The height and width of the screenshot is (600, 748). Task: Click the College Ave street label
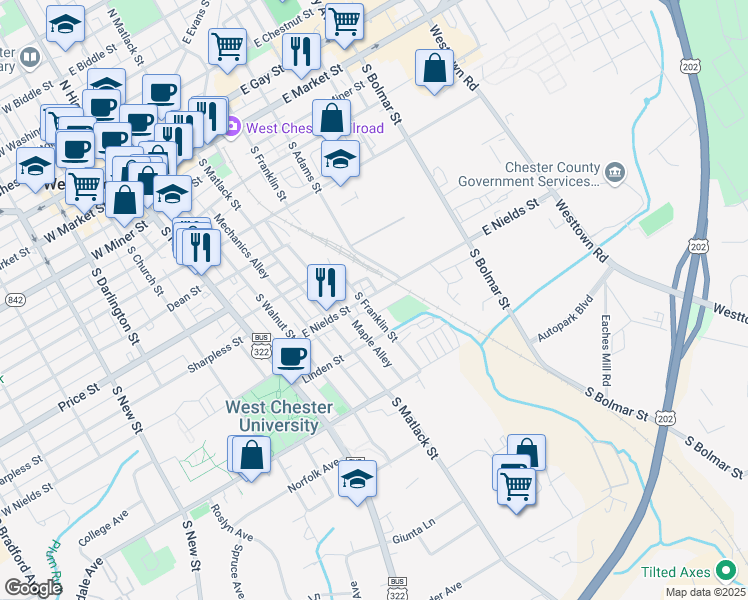(104, 528)
